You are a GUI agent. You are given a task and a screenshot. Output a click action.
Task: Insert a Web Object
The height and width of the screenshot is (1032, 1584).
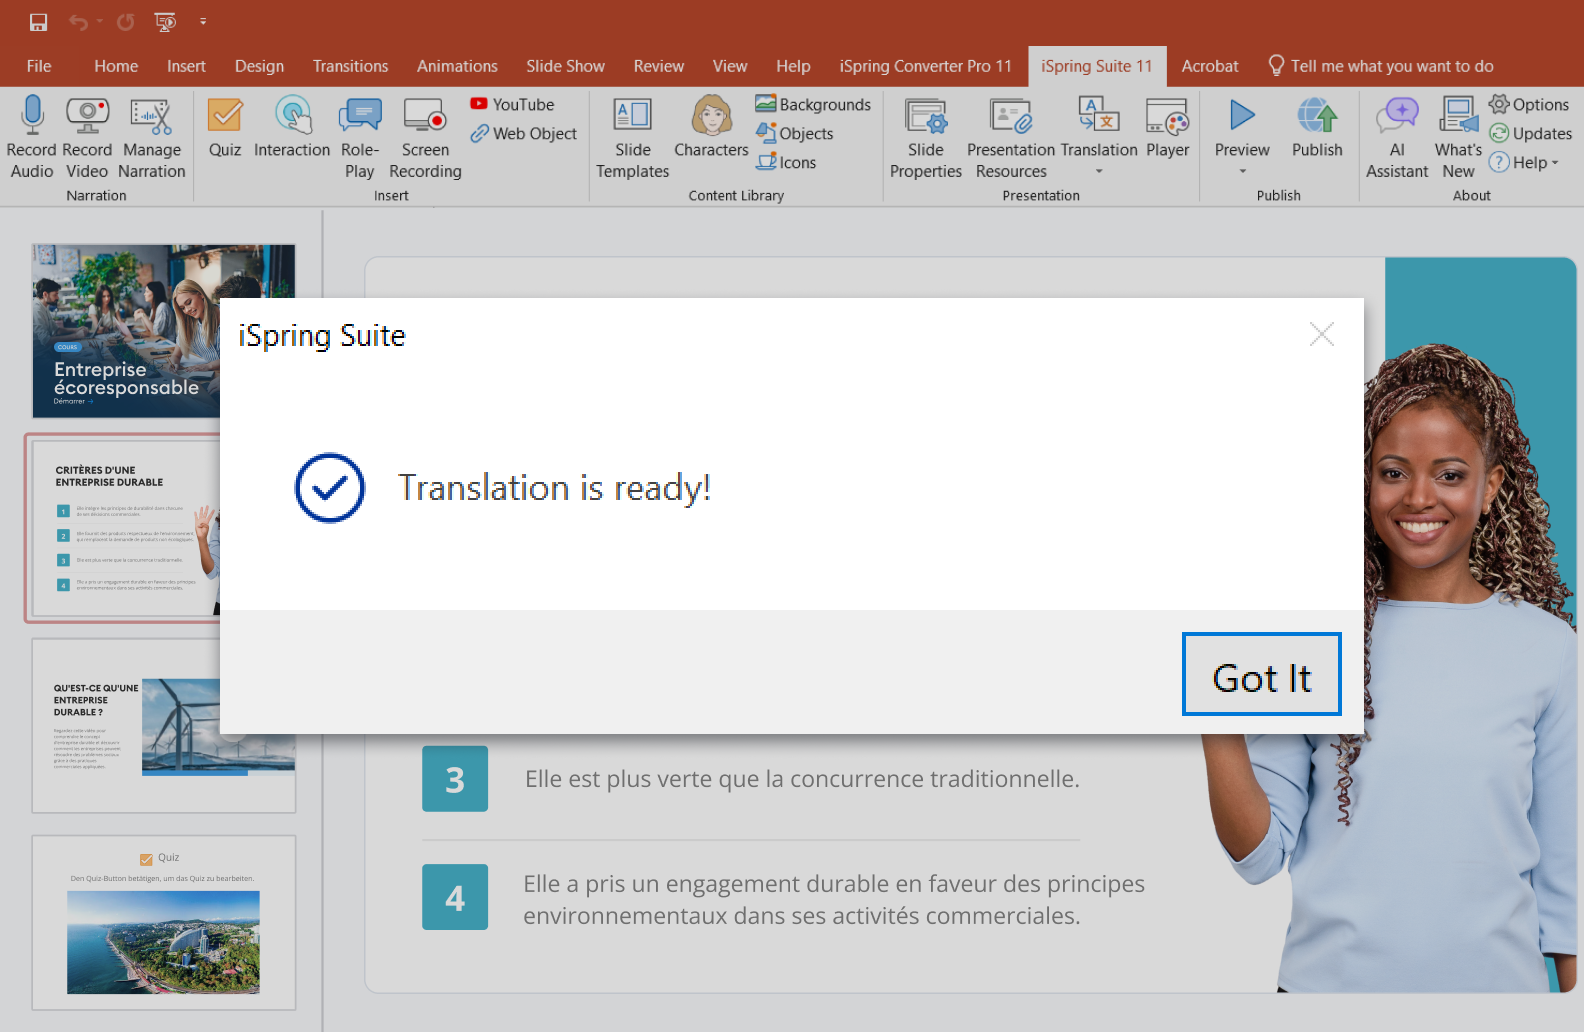pyautogui.click(x=523, y=133)
